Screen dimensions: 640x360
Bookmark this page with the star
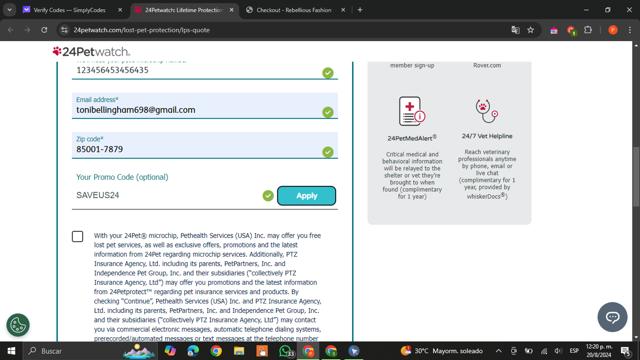tap(531, 30)
